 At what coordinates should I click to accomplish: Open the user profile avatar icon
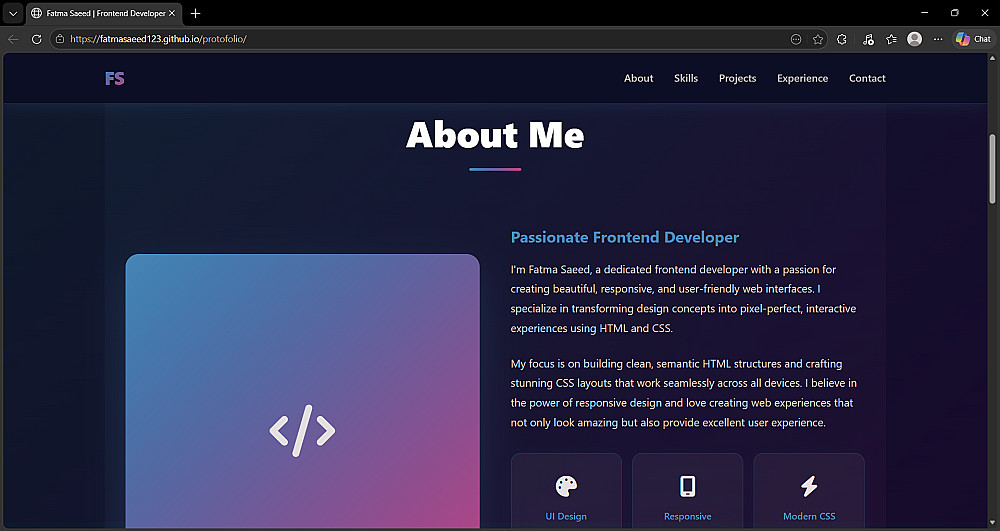pos(915,39)
